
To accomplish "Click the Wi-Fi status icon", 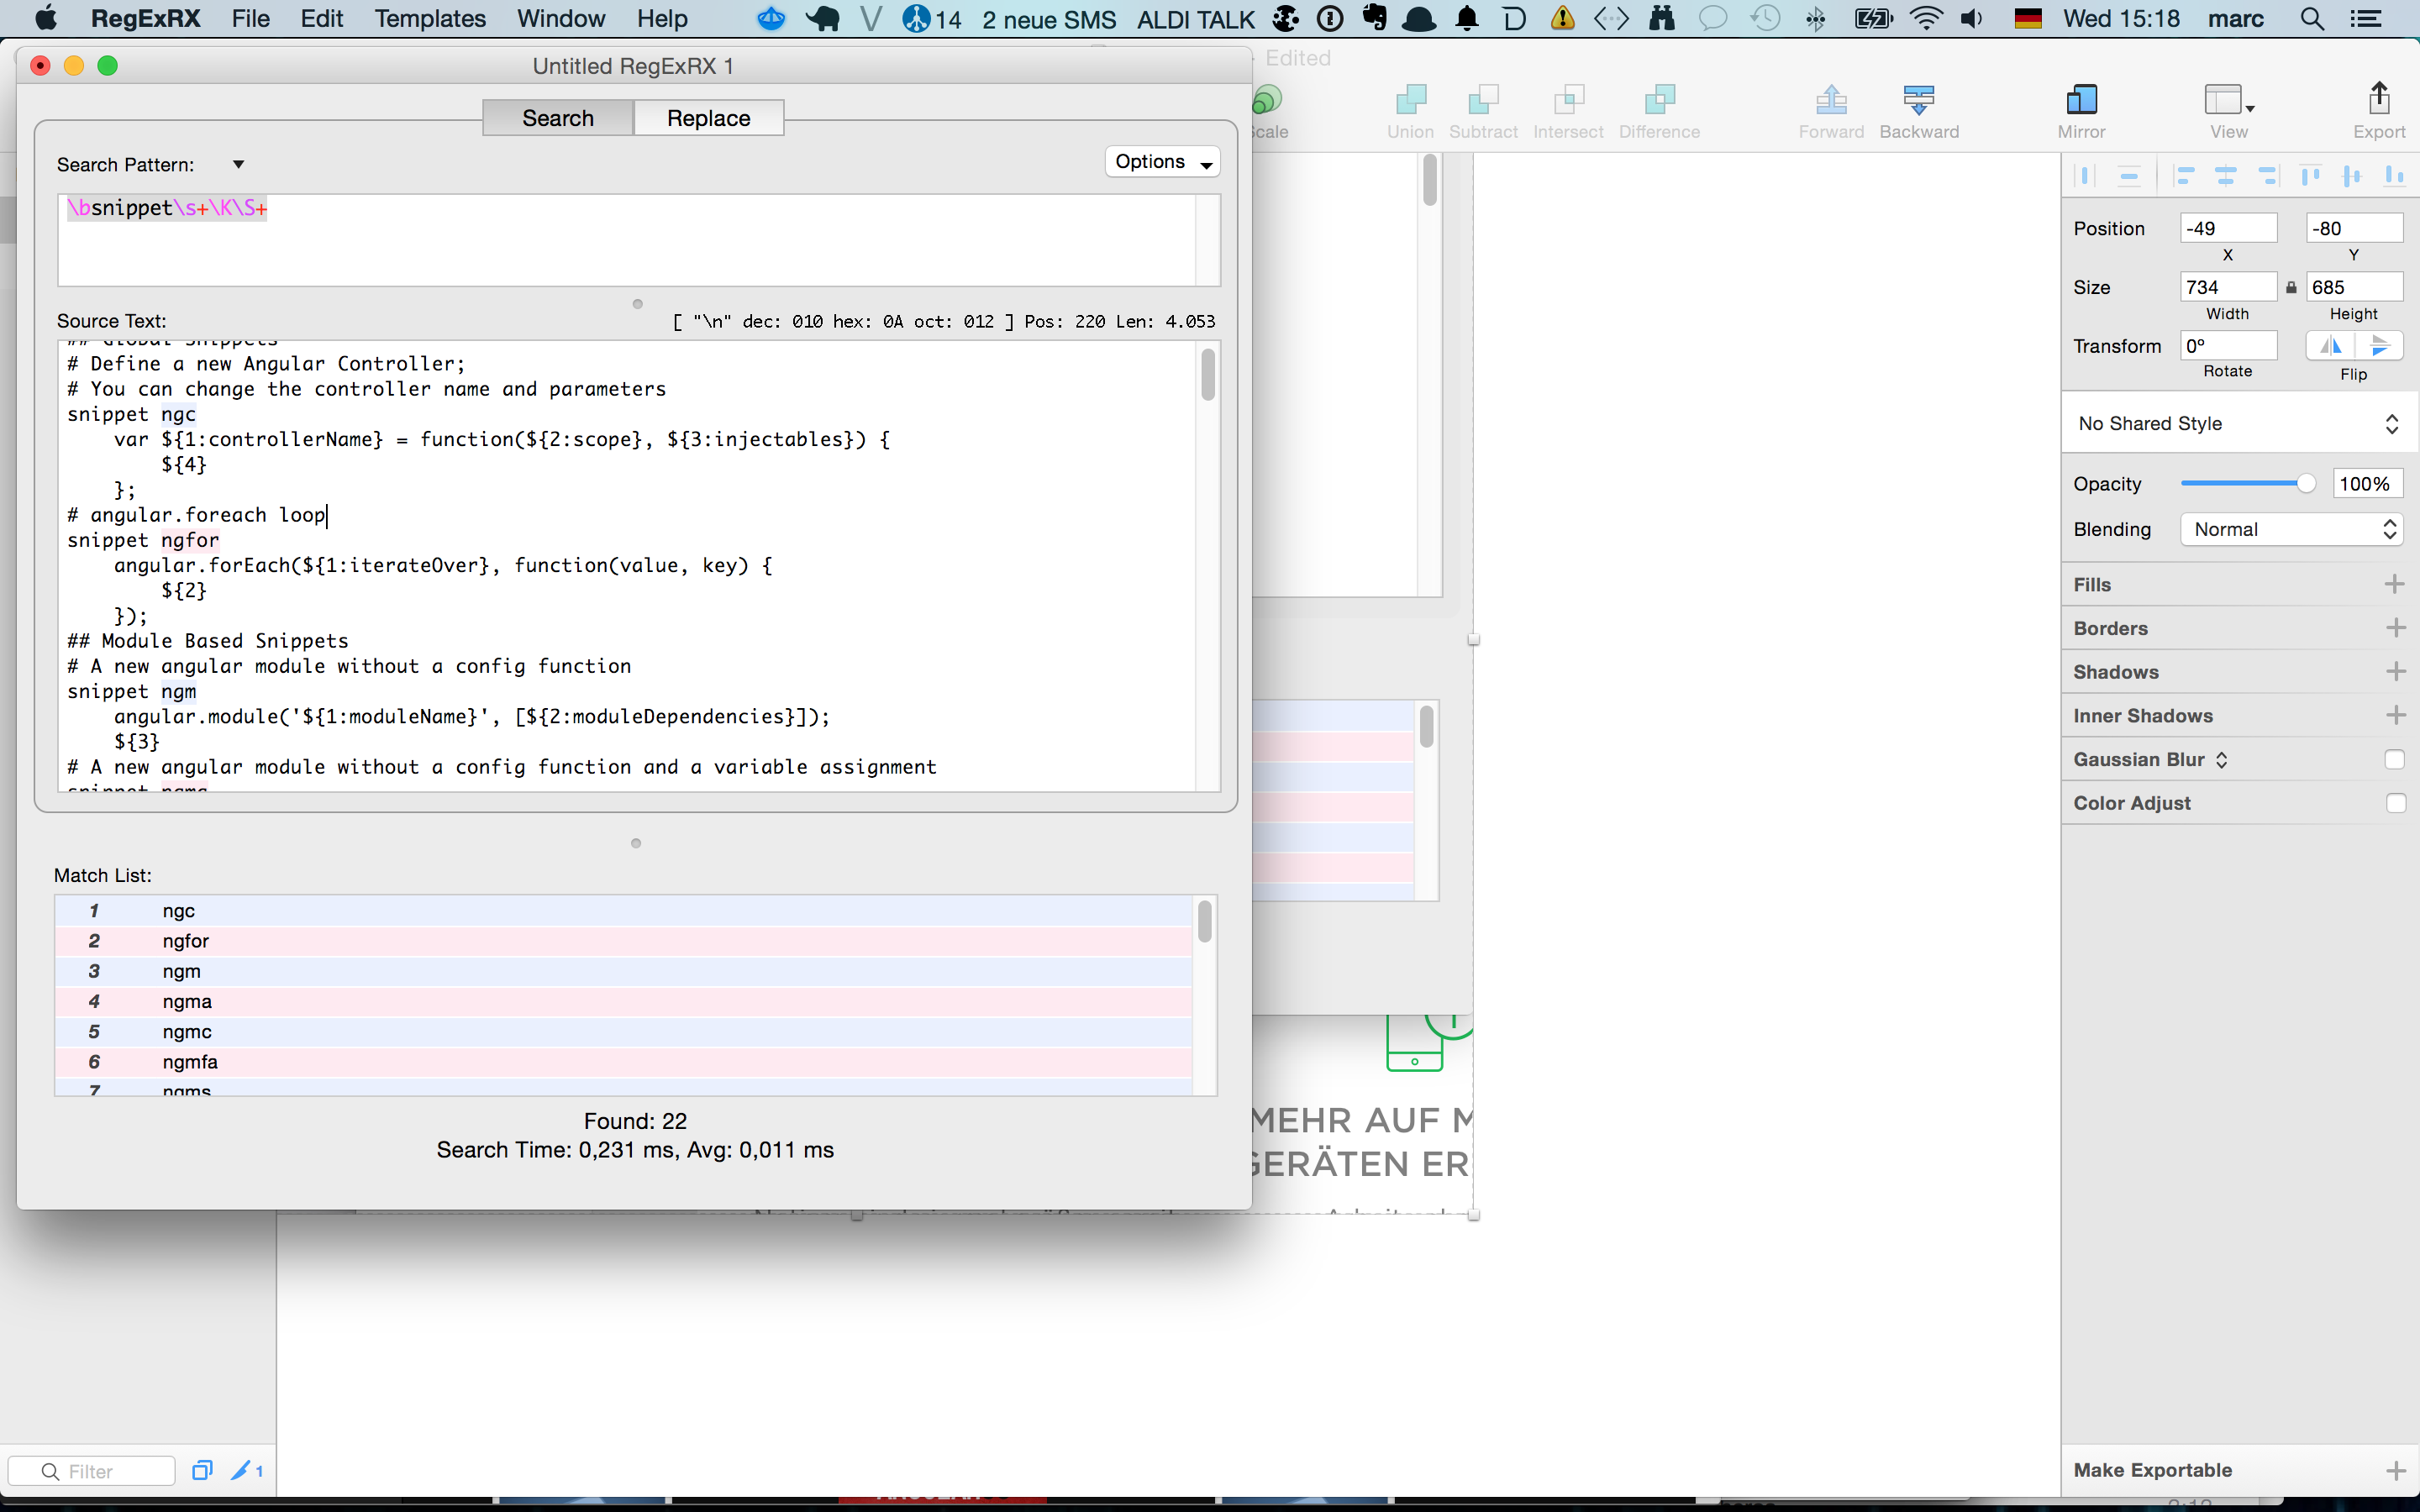I will coord(1925,19).
